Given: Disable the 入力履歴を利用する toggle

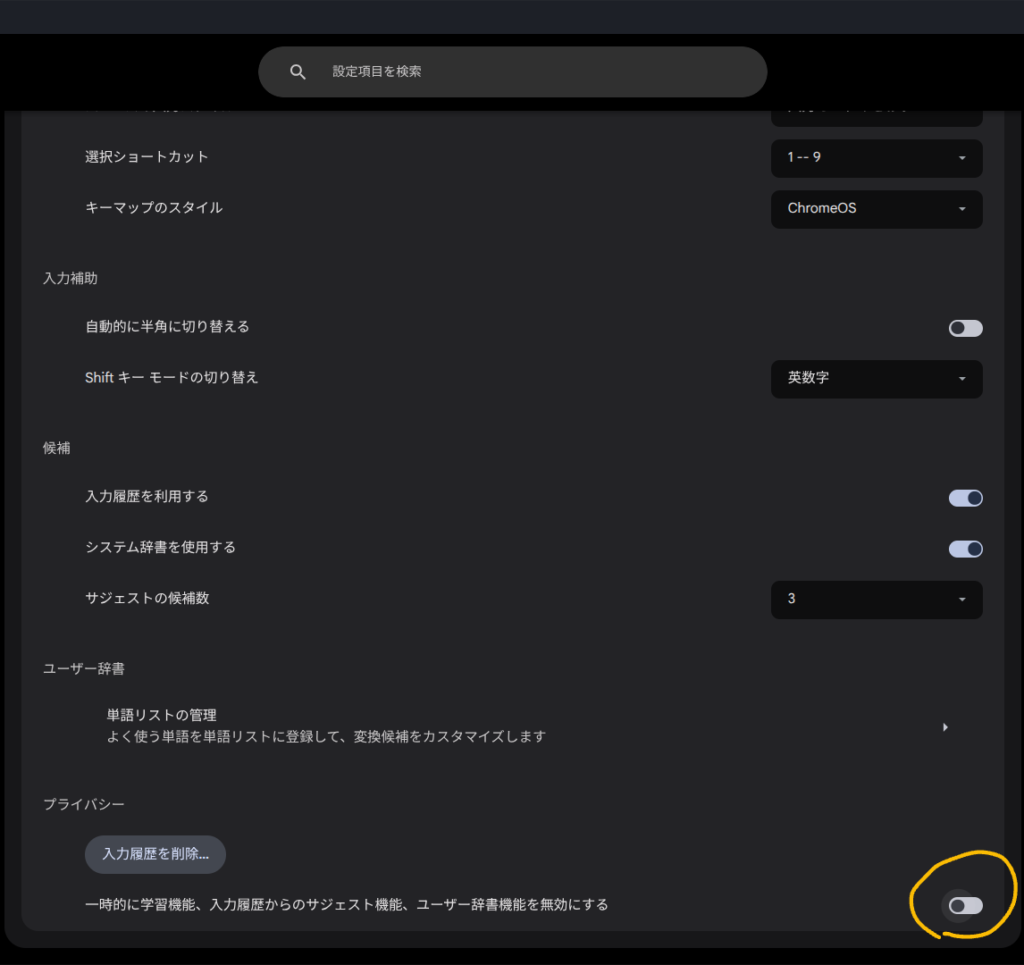Looking at the screenshot, I should point(965,498).
